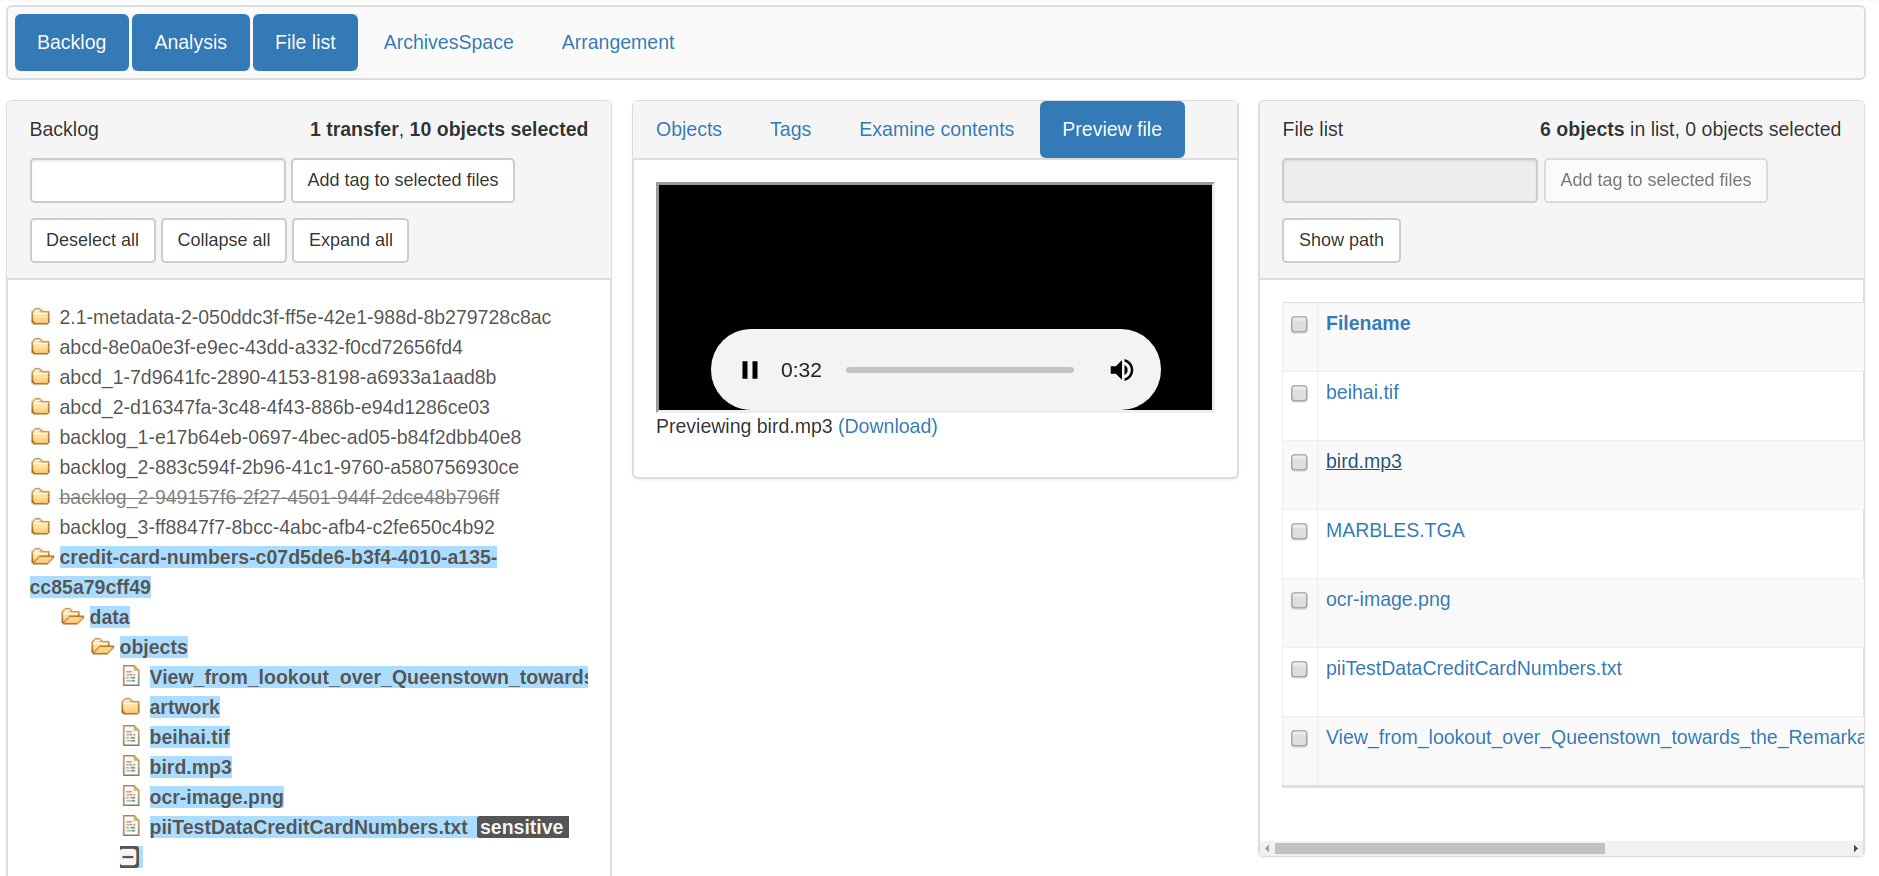
Task: Switch to the Examine contents tab
Action: pos(936,129)
